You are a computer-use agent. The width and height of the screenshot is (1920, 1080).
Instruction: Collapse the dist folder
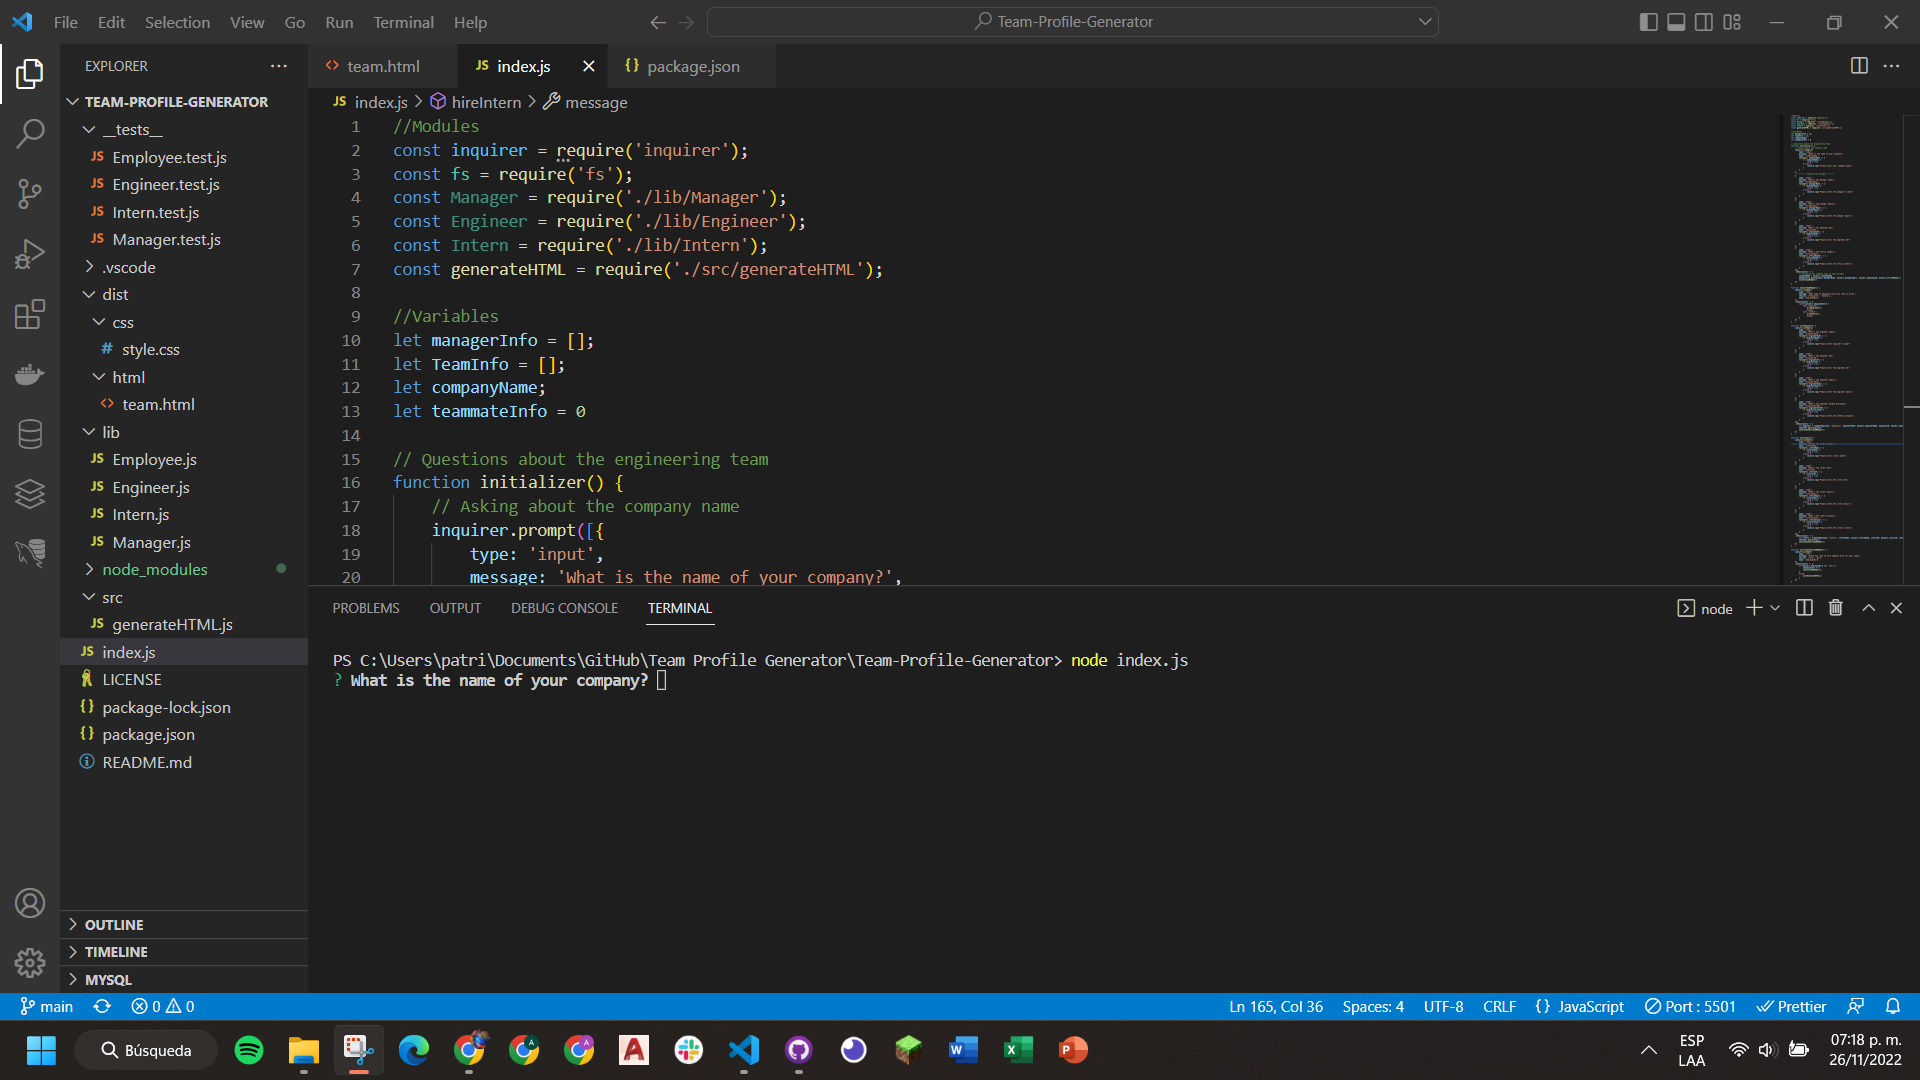pos(116,294)
